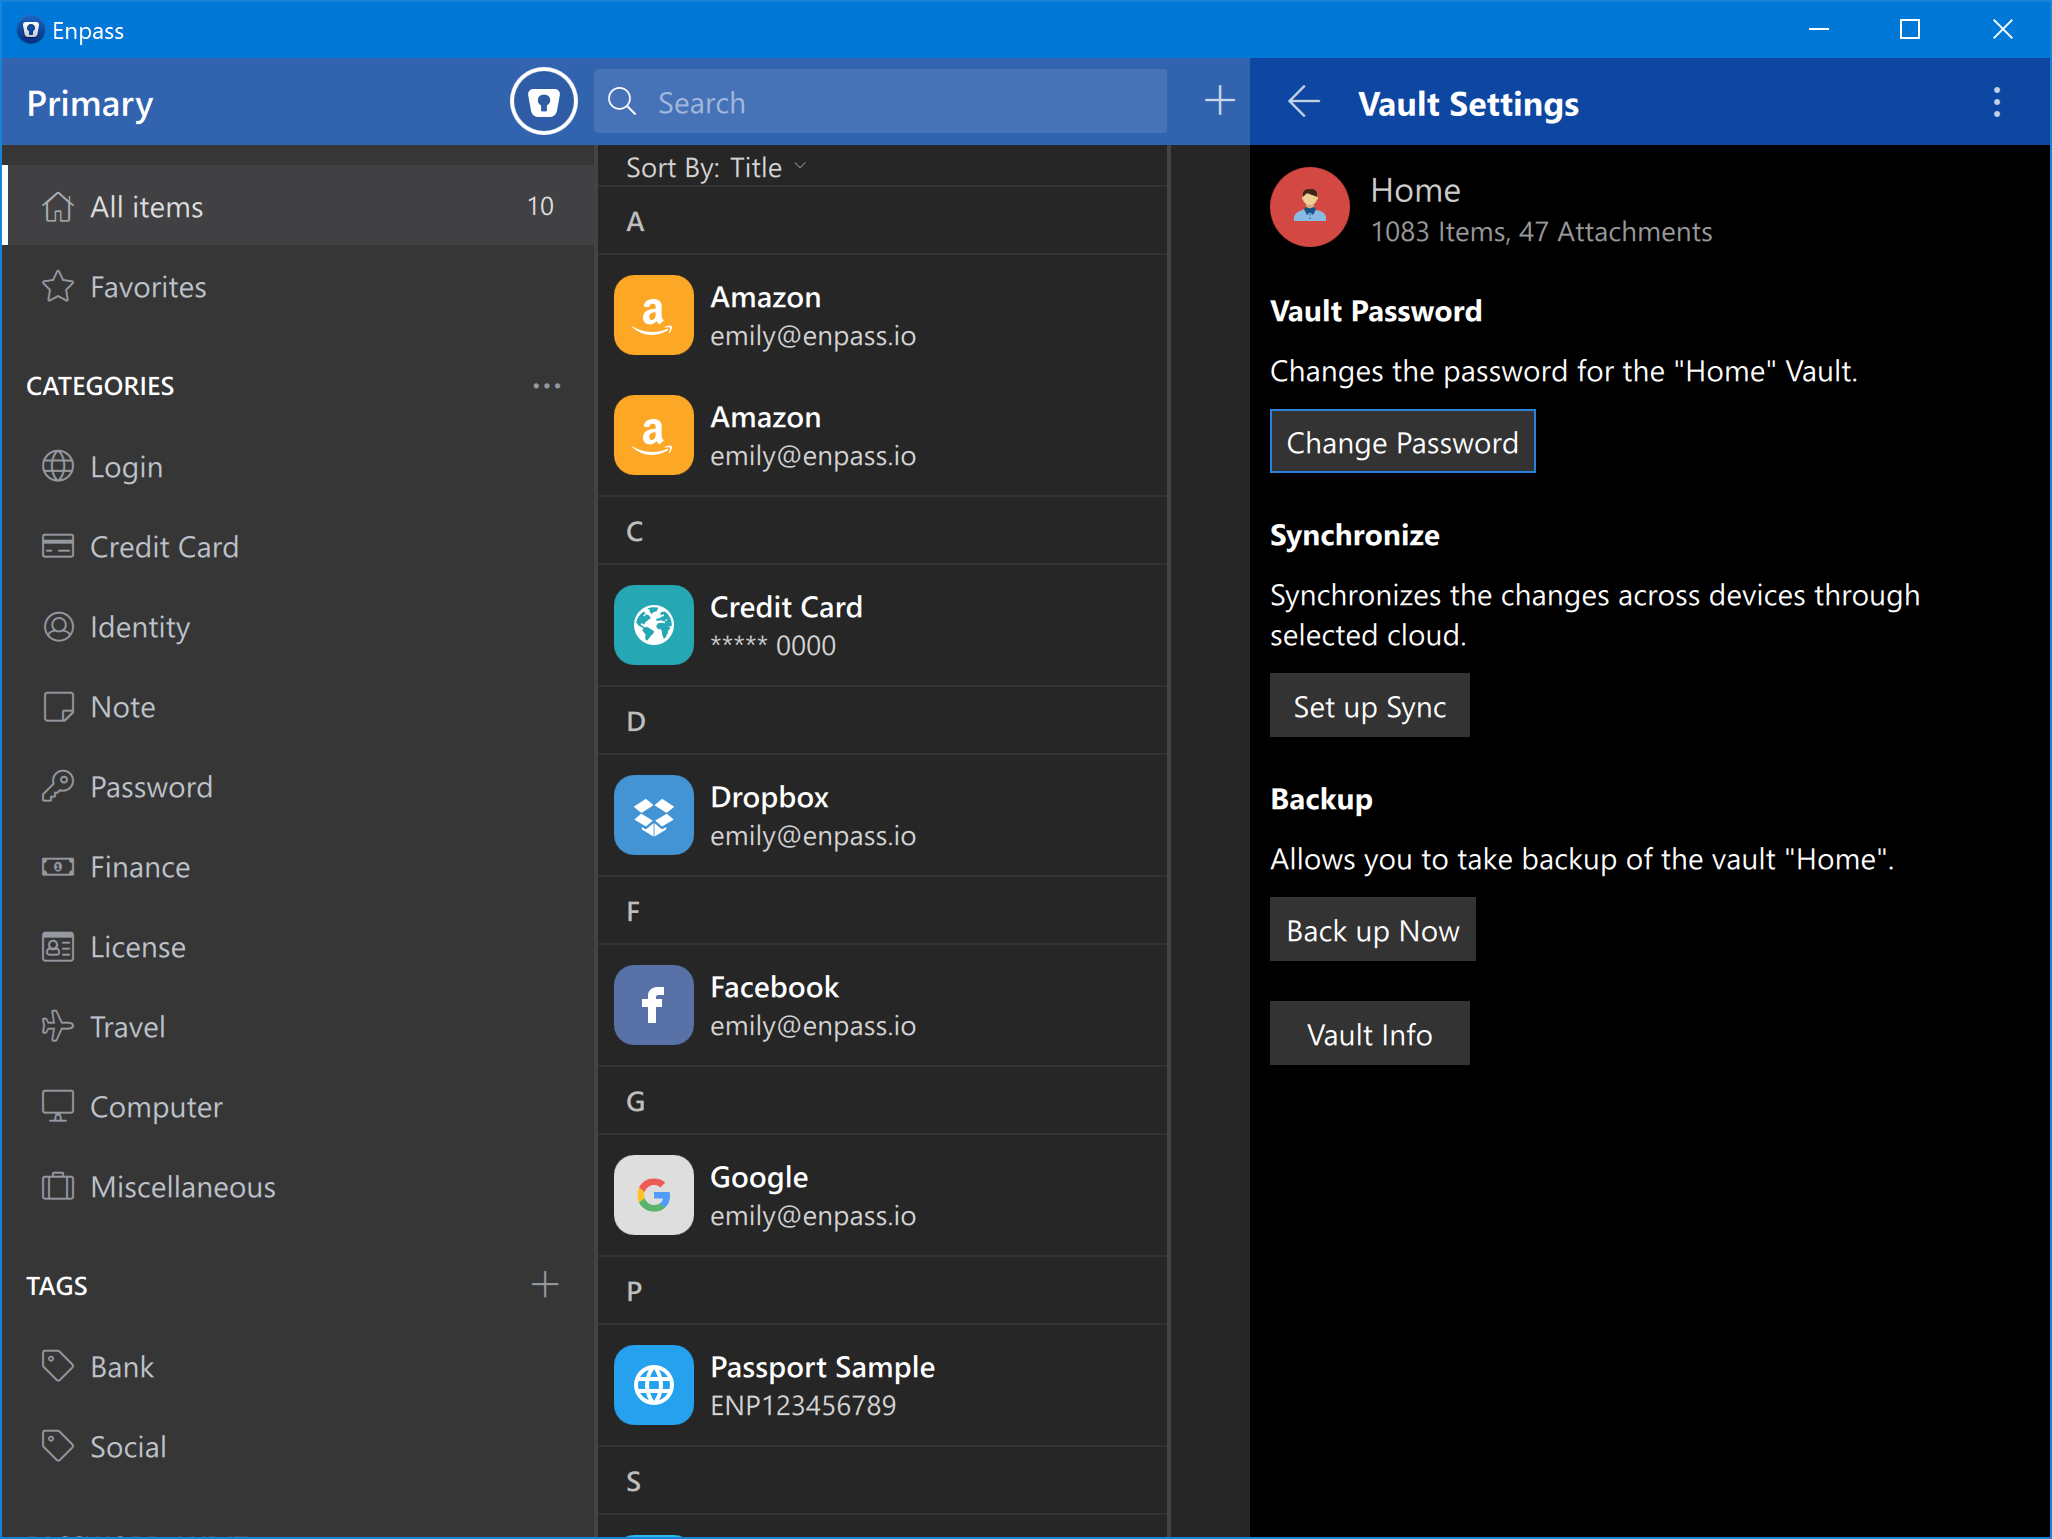2052x1539 pixels.
Task: Click the Credit Card item globe icon
Action: tap(653, 625)
